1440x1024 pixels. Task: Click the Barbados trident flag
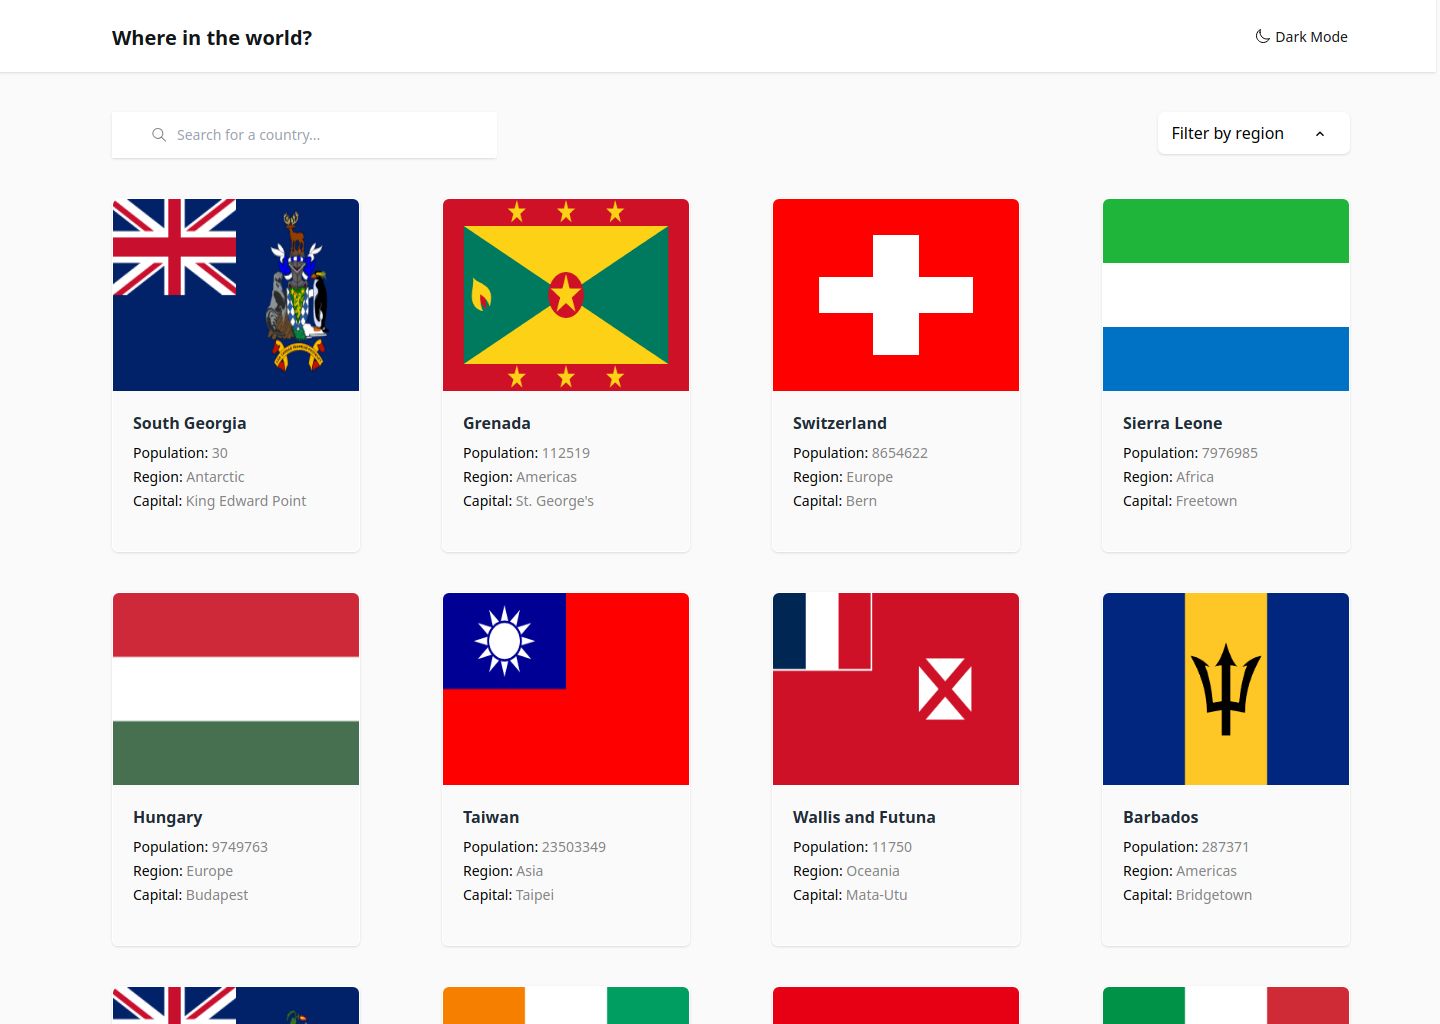(1225, 688)
